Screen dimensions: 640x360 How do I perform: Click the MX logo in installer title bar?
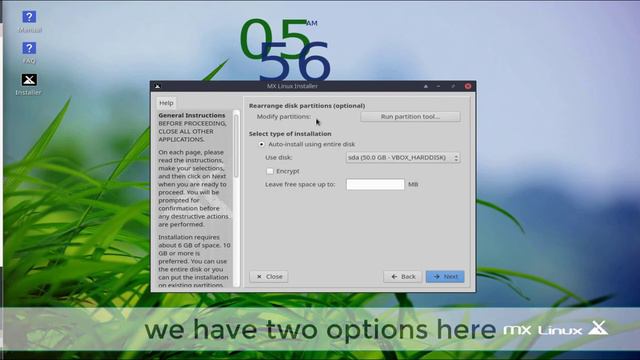[158, 86]
